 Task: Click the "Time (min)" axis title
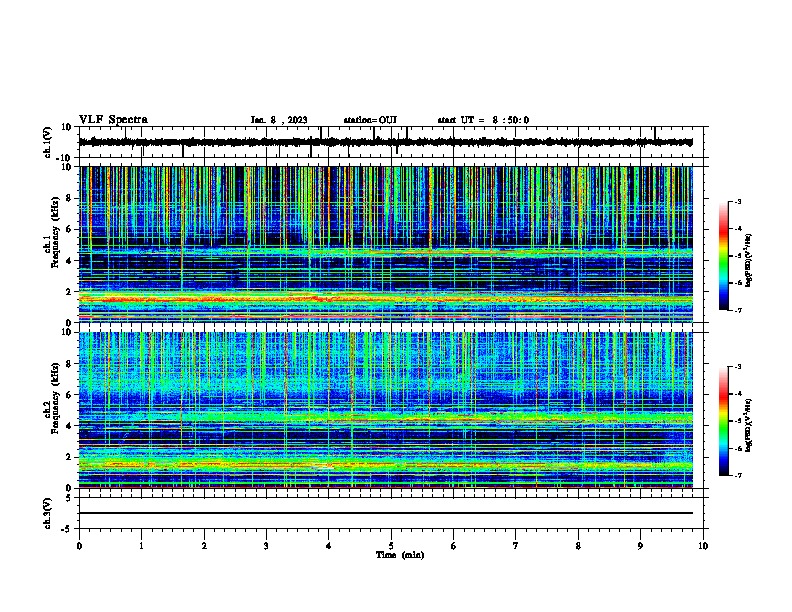[400, 555]
